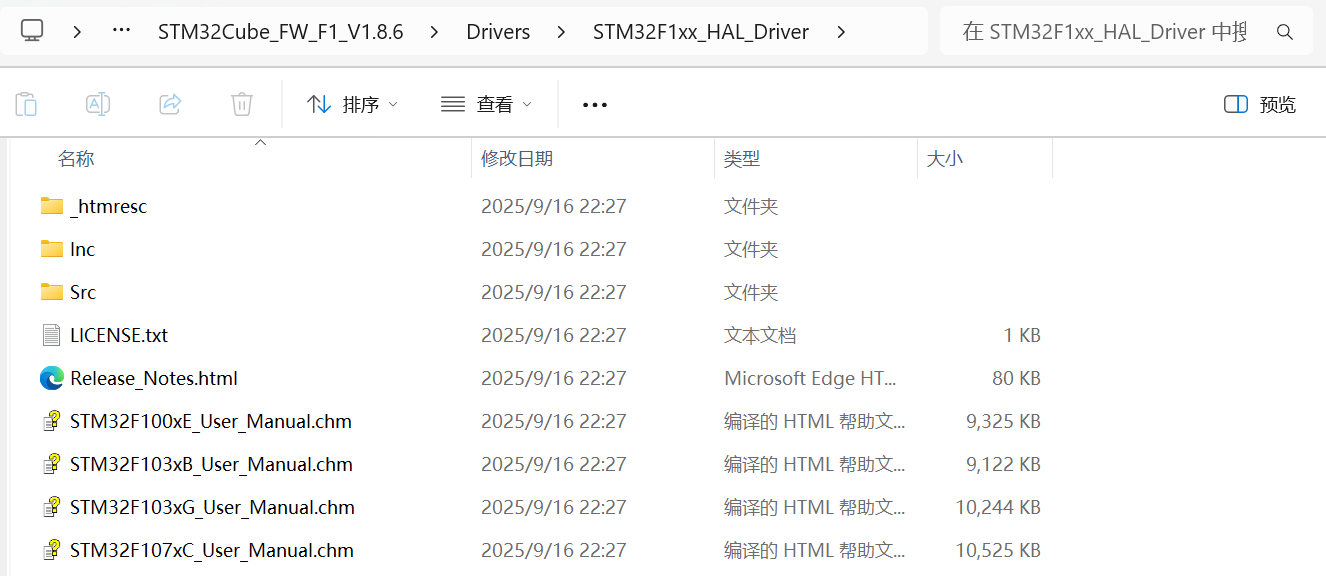The image size is (1326, 576).
Task: Open Release_Notes.html Edge file icon
Action: pos(52,378)
